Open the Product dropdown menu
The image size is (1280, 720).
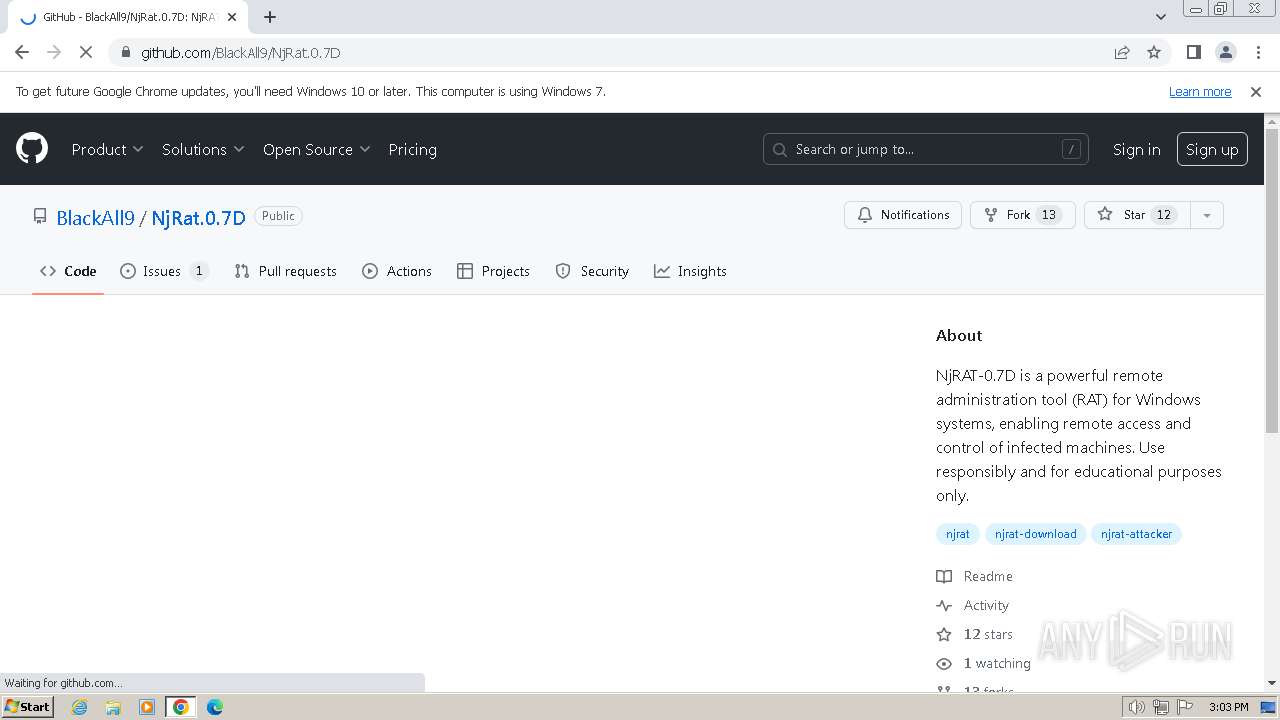[x=107, y=149]
